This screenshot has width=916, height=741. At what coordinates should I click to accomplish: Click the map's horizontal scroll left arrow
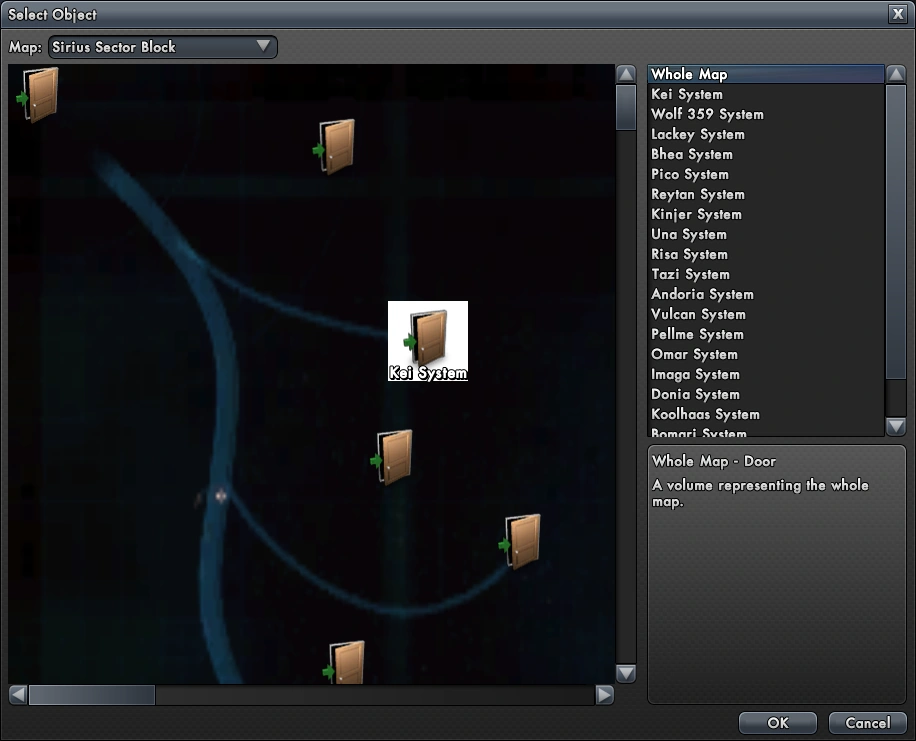tap(18, 695)
